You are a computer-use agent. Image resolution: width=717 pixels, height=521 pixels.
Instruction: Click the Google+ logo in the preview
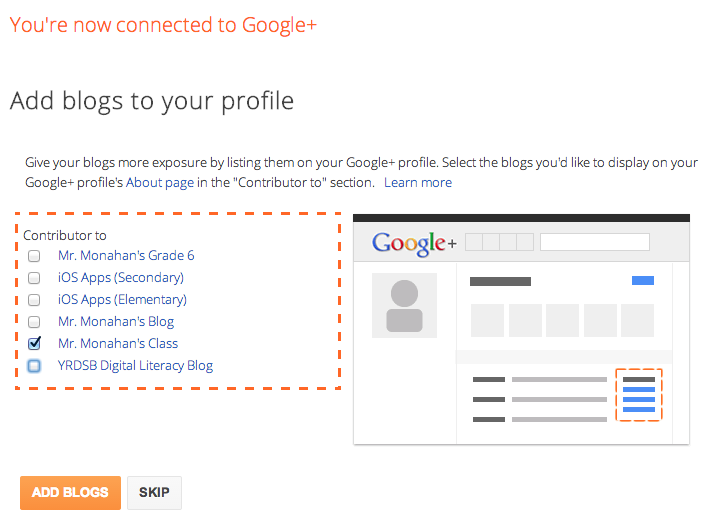click(414, 243)
